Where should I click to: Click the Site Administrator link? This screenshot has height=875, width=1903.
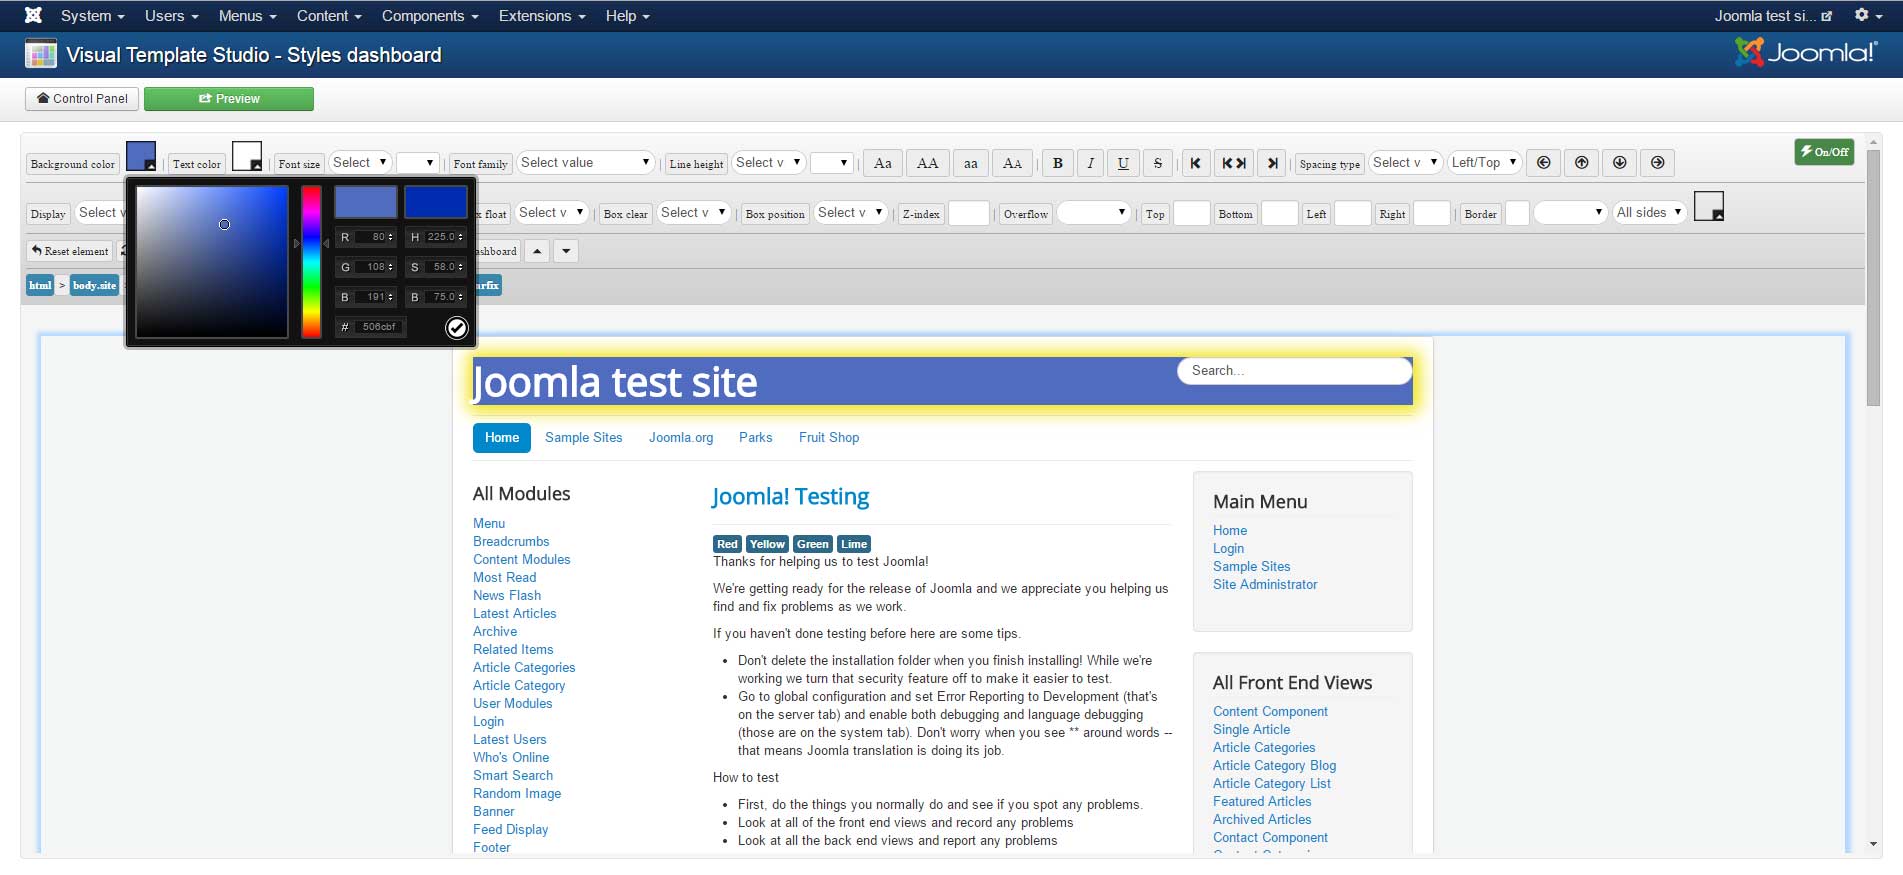click(x=1265, y=584)
